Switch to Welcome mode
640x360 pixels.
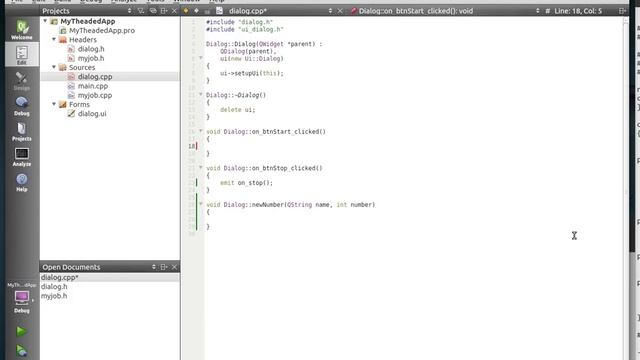[22, 30]
